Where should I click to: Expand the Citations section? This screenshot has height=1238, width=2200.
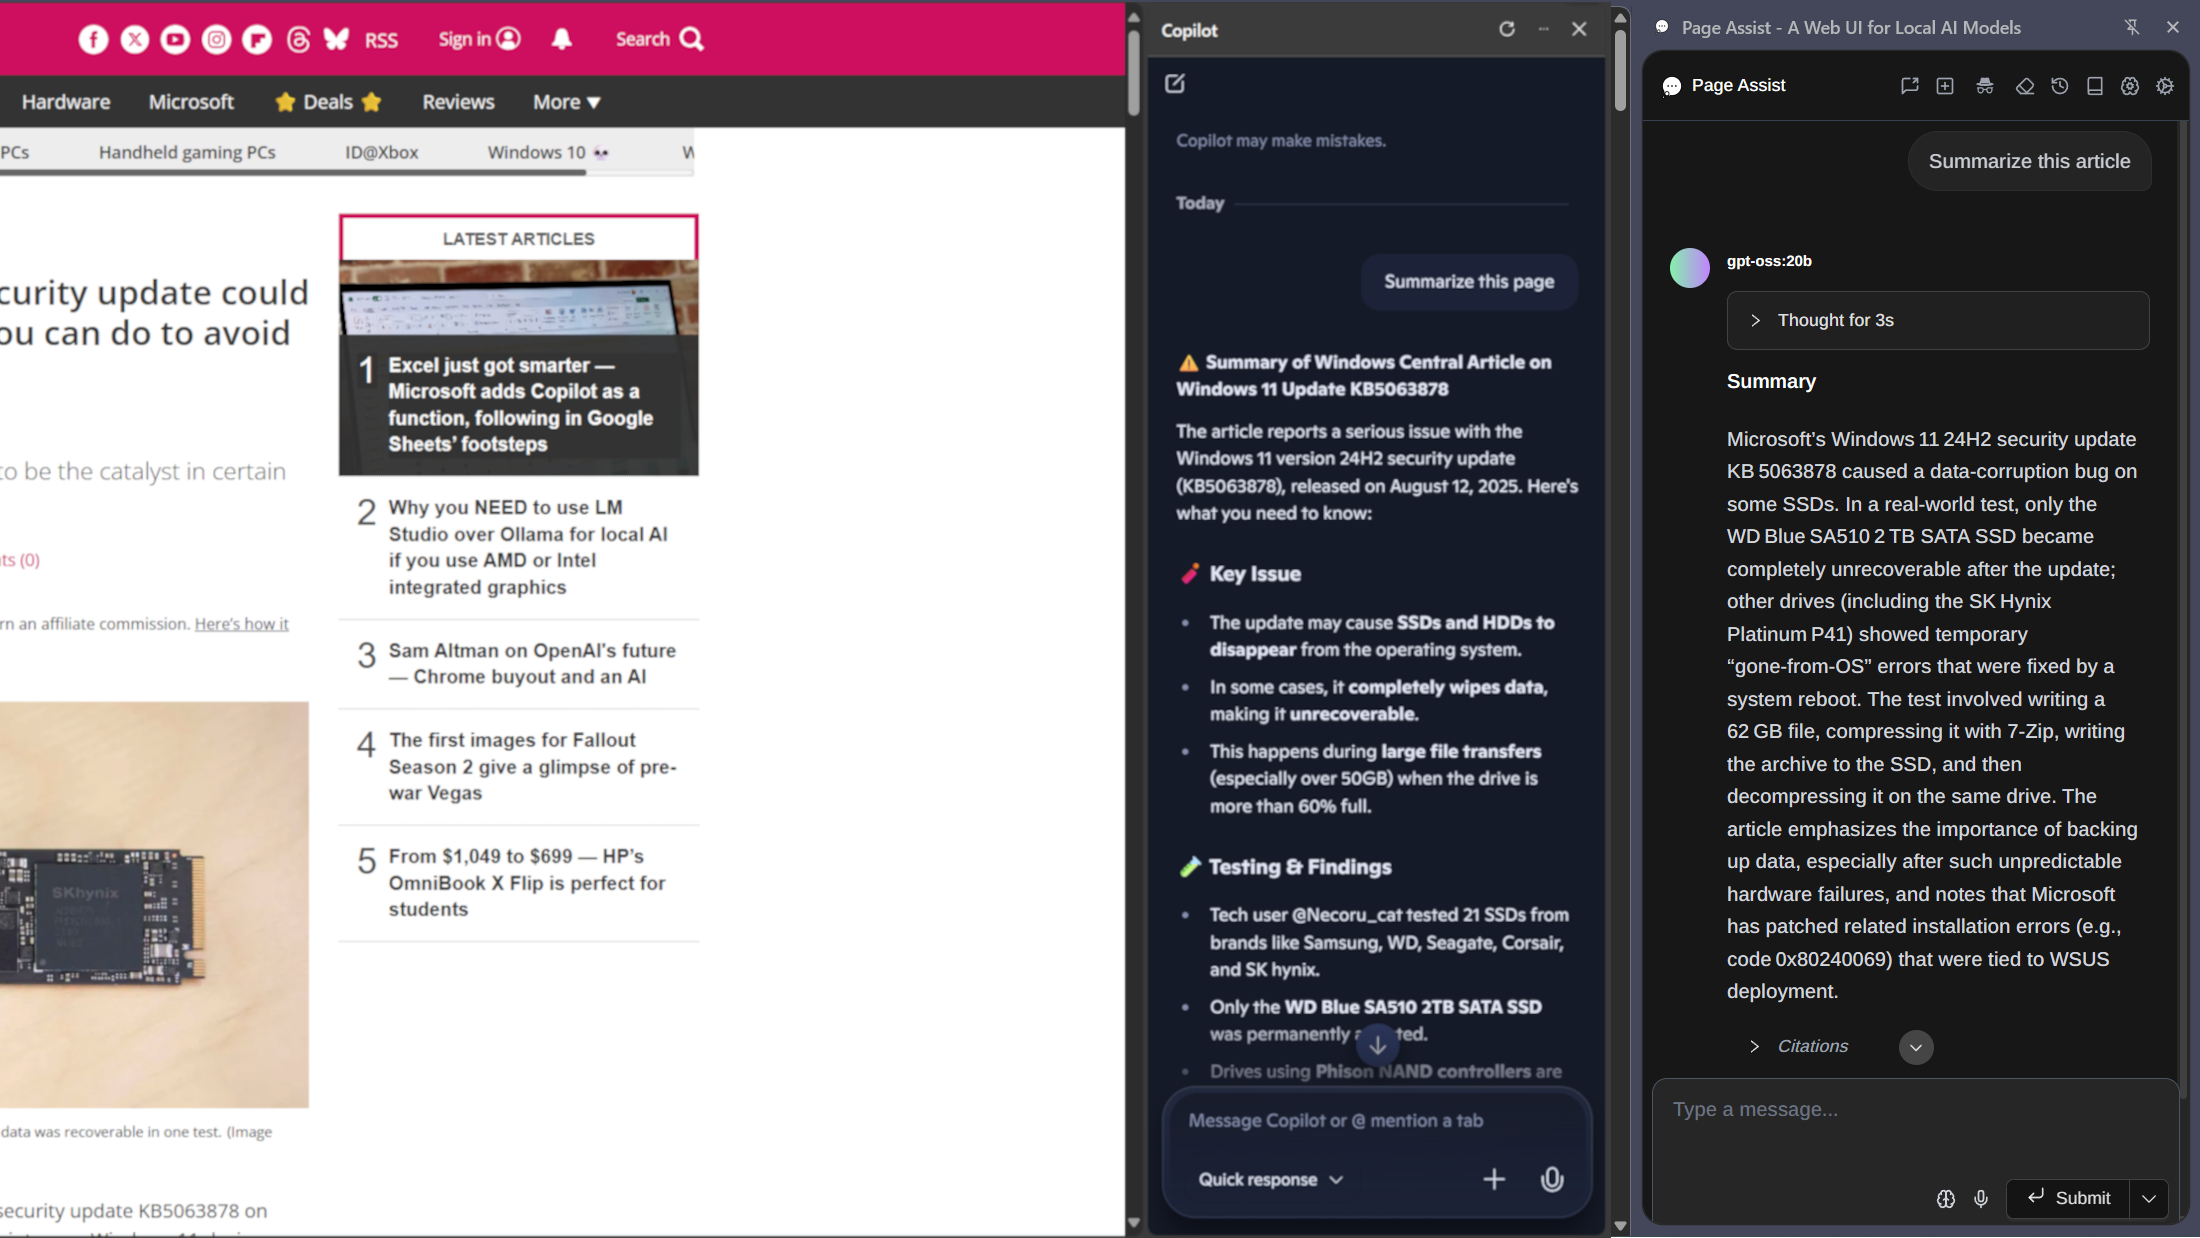tap(1798, 1046)
